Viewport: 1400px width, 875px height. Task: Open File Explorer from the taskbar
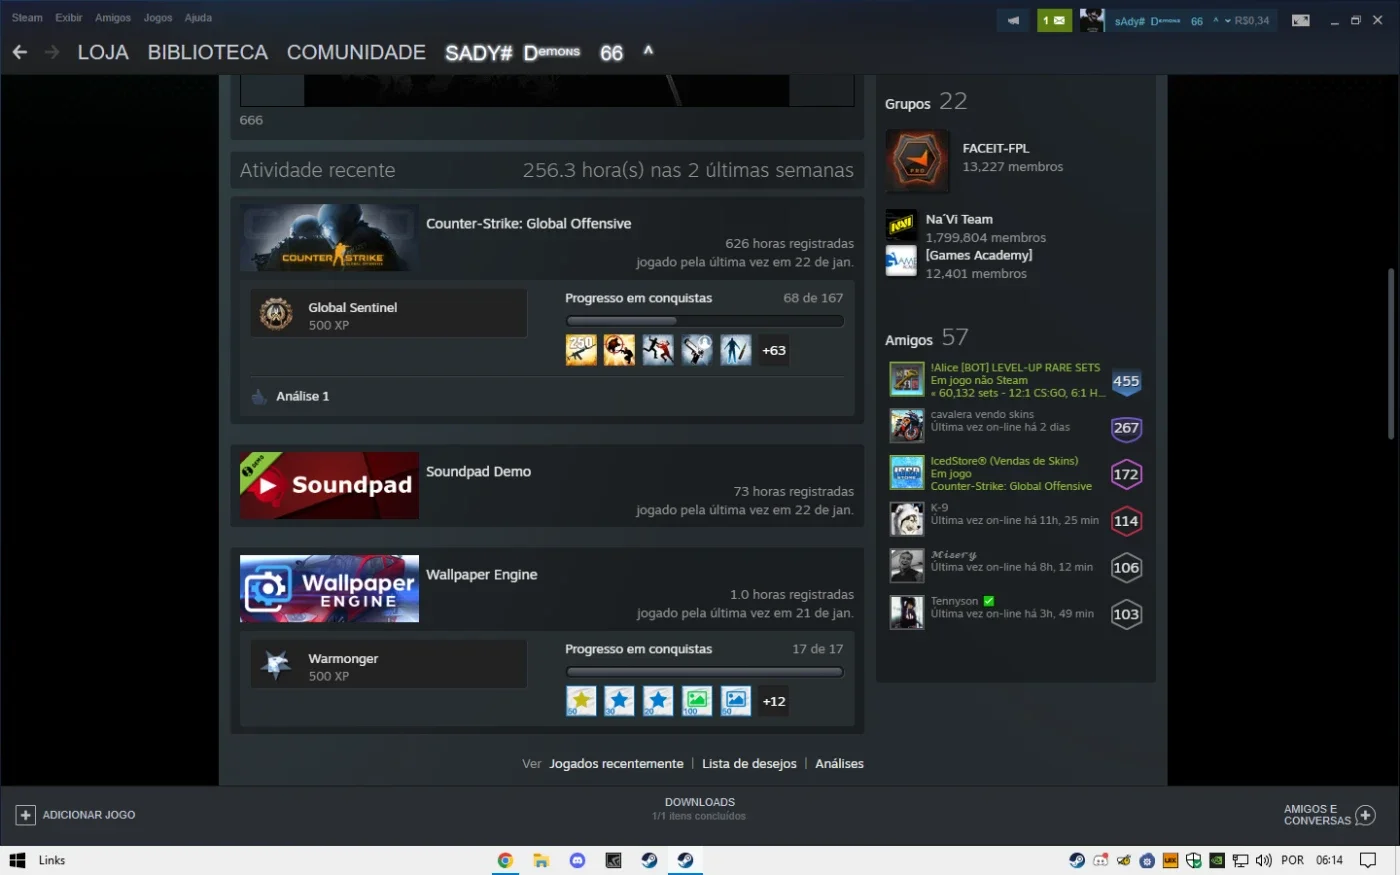[541, 860]
